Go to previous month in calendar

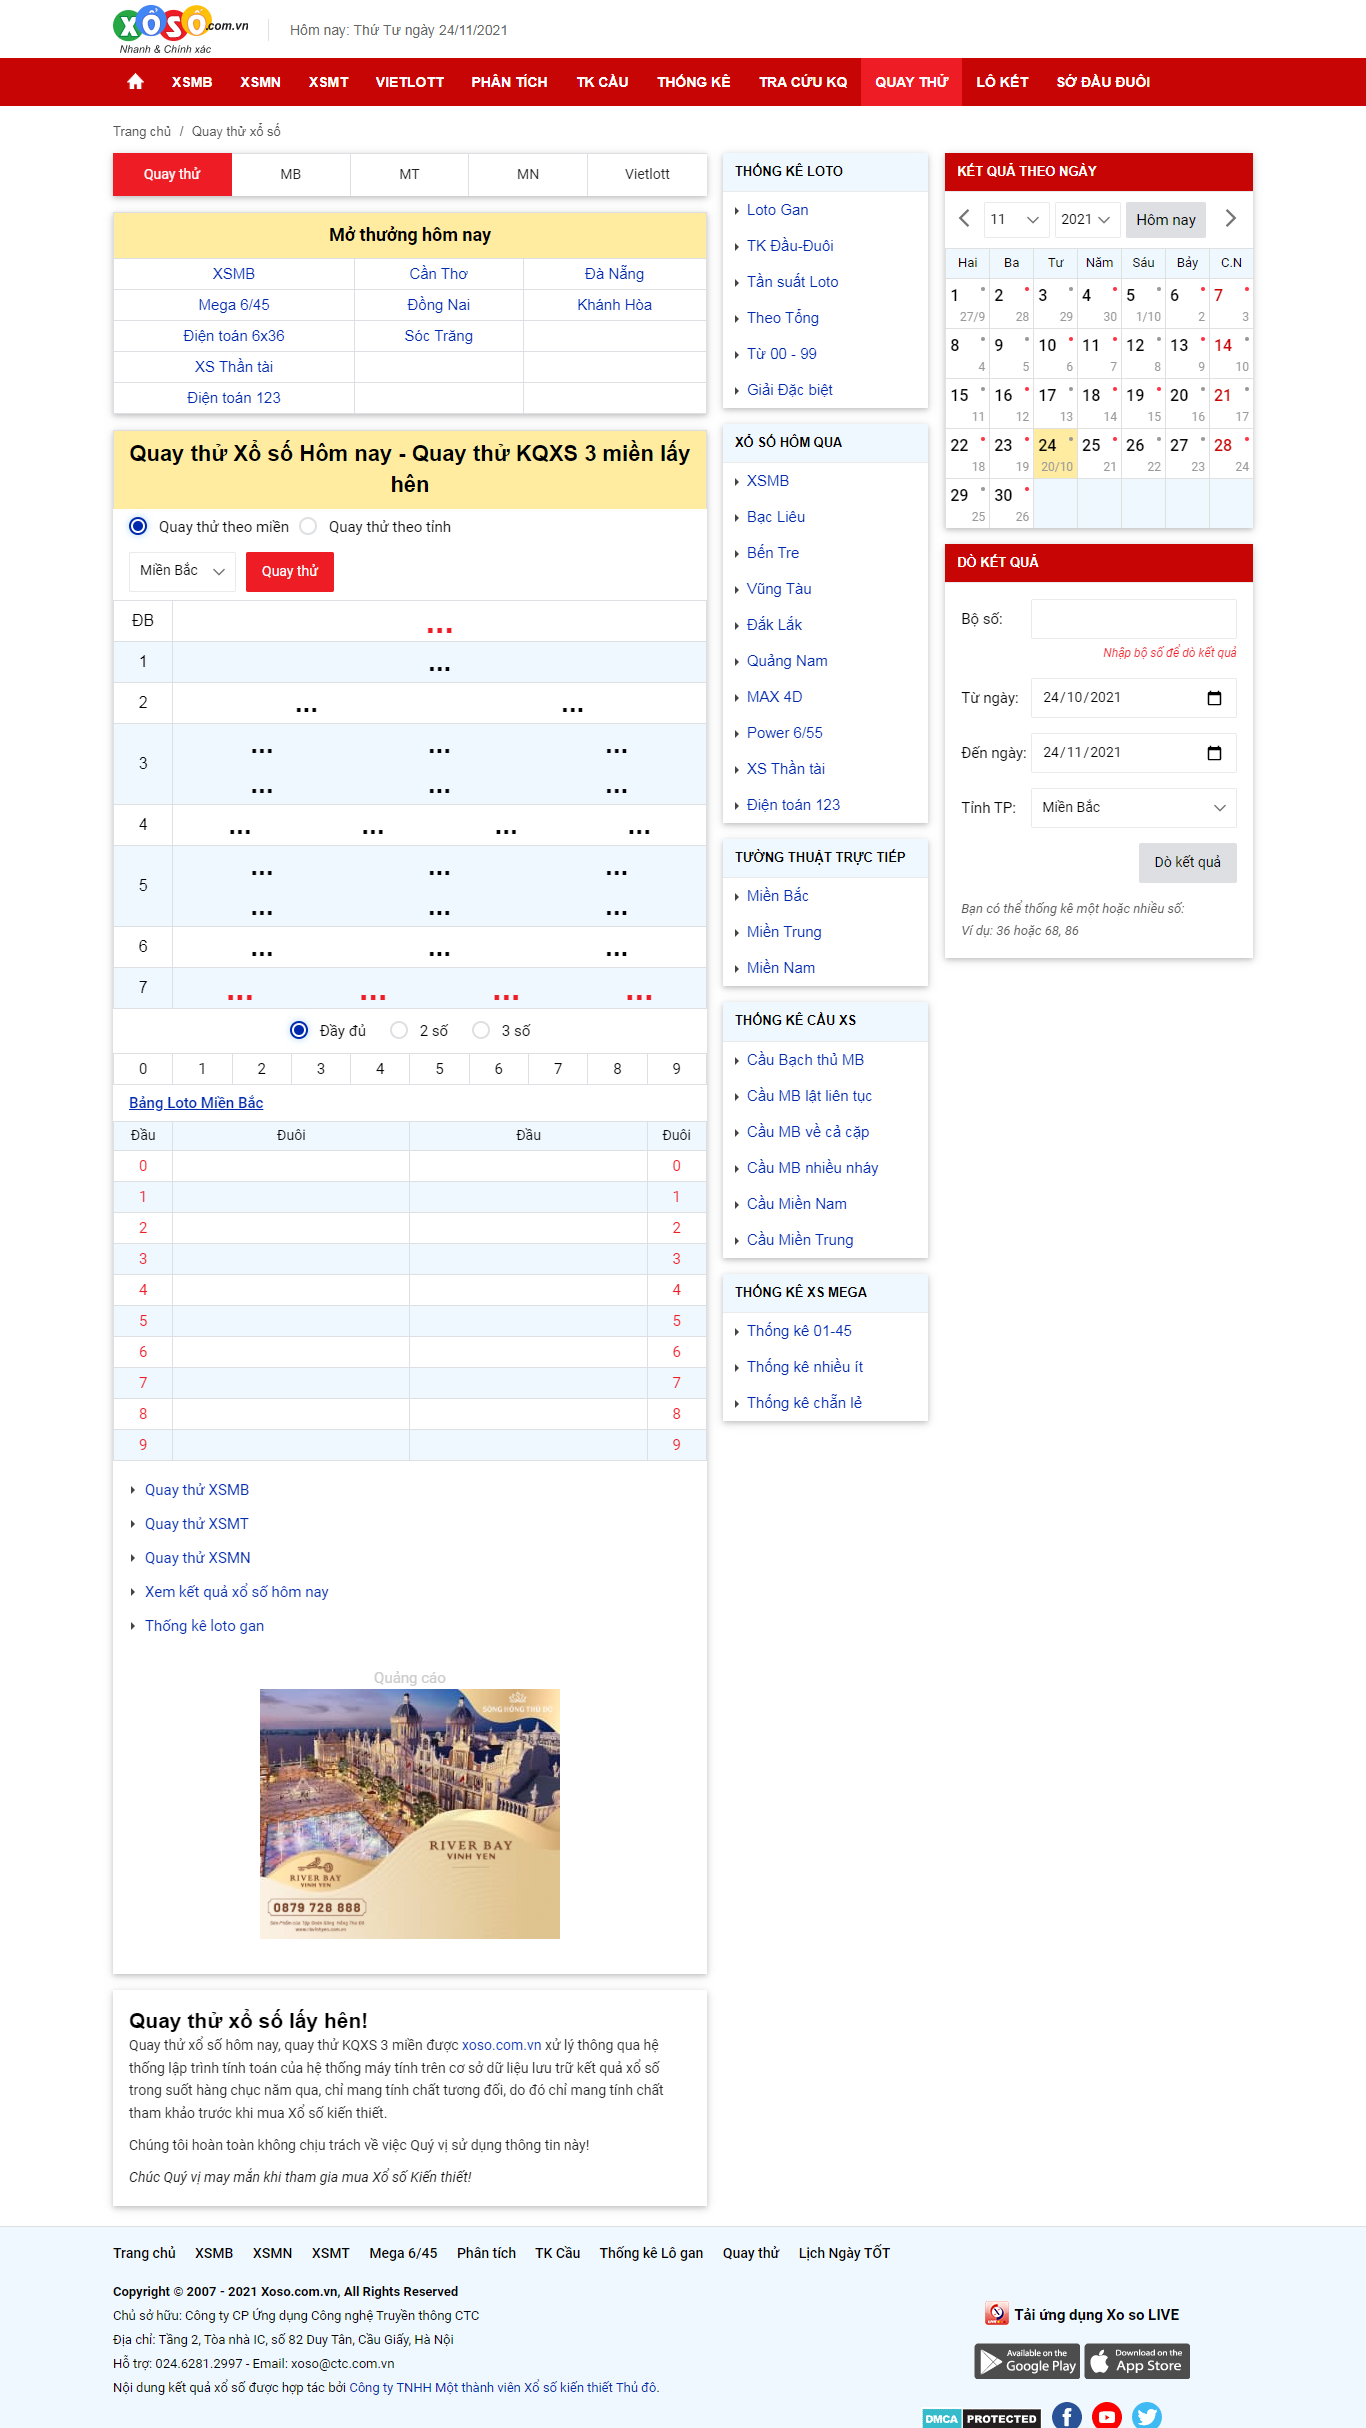pyautogui.click(x=964, y=218)
